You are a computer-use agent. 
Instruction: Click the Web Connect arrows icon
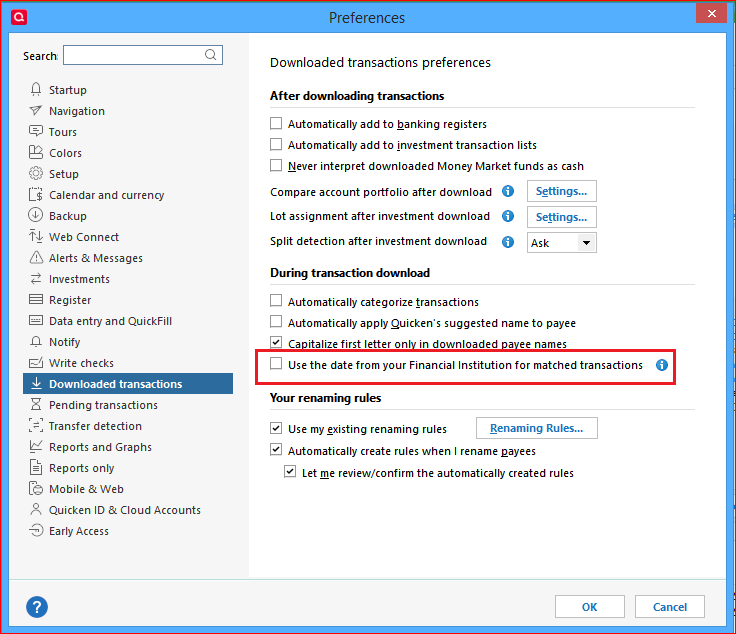36,237
